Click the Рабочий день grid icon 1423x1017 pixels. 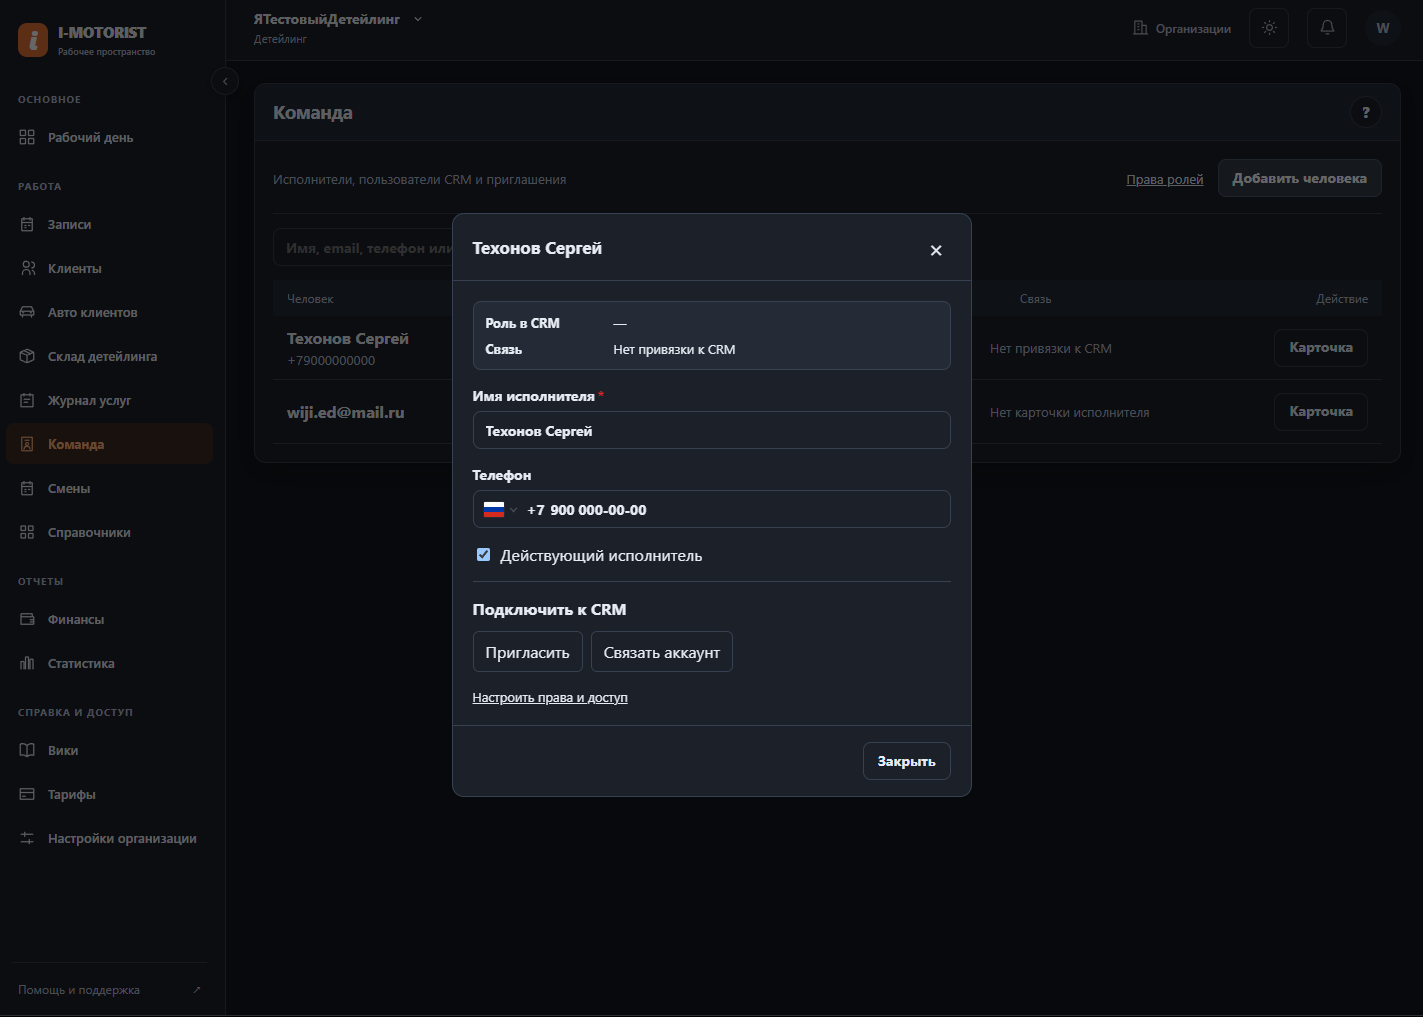[27, 137]
